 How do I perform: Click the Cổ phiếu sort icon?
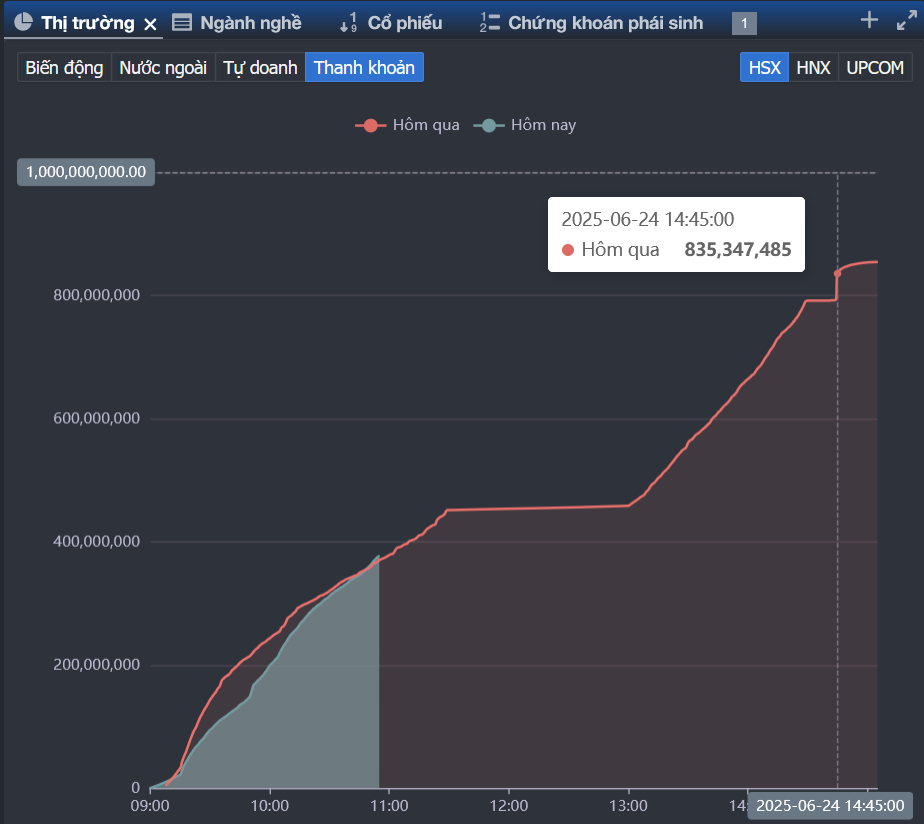tap(347, 22)
